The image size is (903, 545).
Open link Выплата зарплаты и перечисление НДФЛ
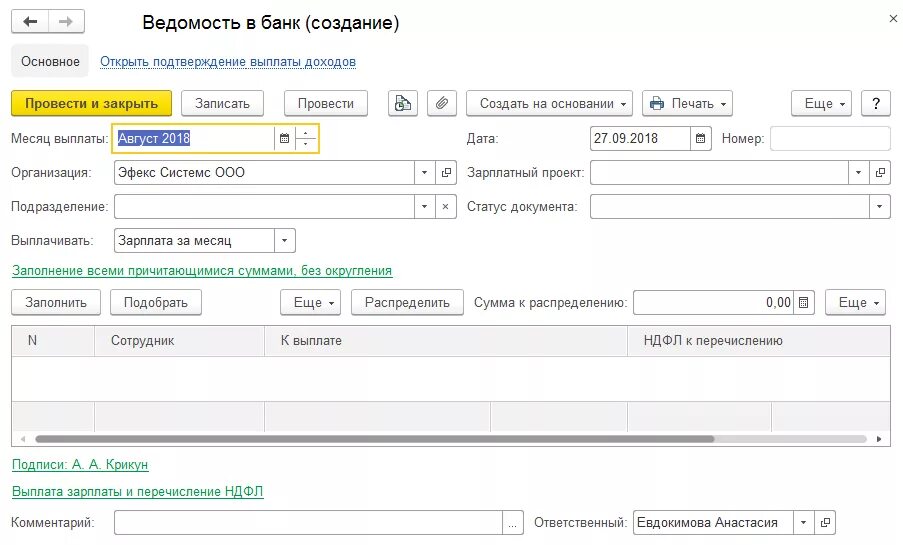click(137, 492)
